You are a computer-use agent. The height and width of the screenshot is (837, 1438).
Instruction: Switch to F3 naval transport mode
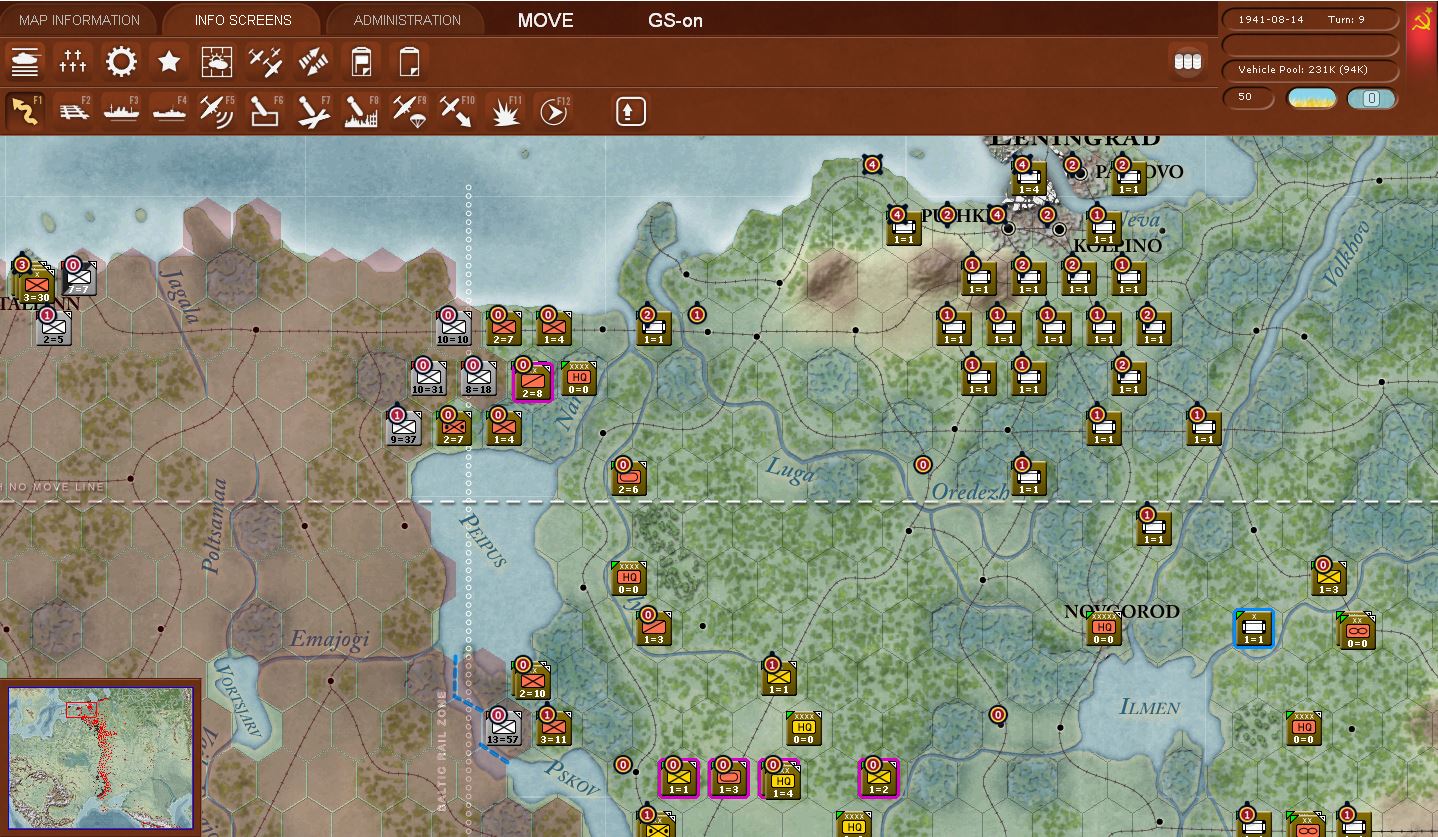click(121, 111)
